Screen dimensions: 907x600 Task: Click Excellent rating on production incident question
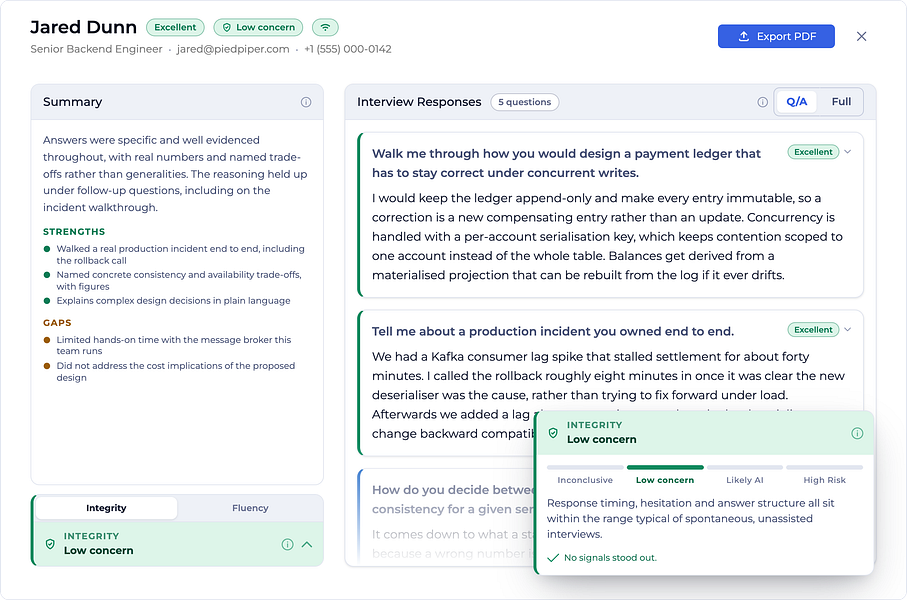pos(813,330)
